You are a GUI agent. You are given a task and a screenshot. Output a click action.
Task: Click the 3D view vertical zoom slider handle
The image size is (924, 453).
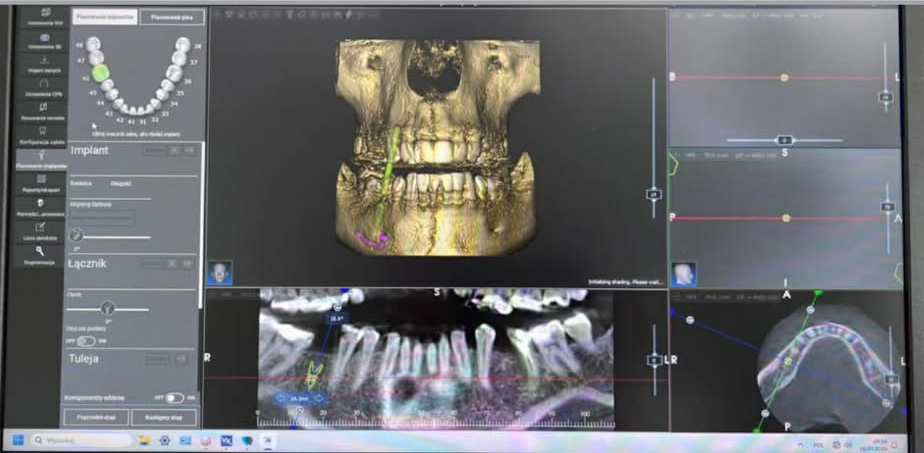(654, 191)
